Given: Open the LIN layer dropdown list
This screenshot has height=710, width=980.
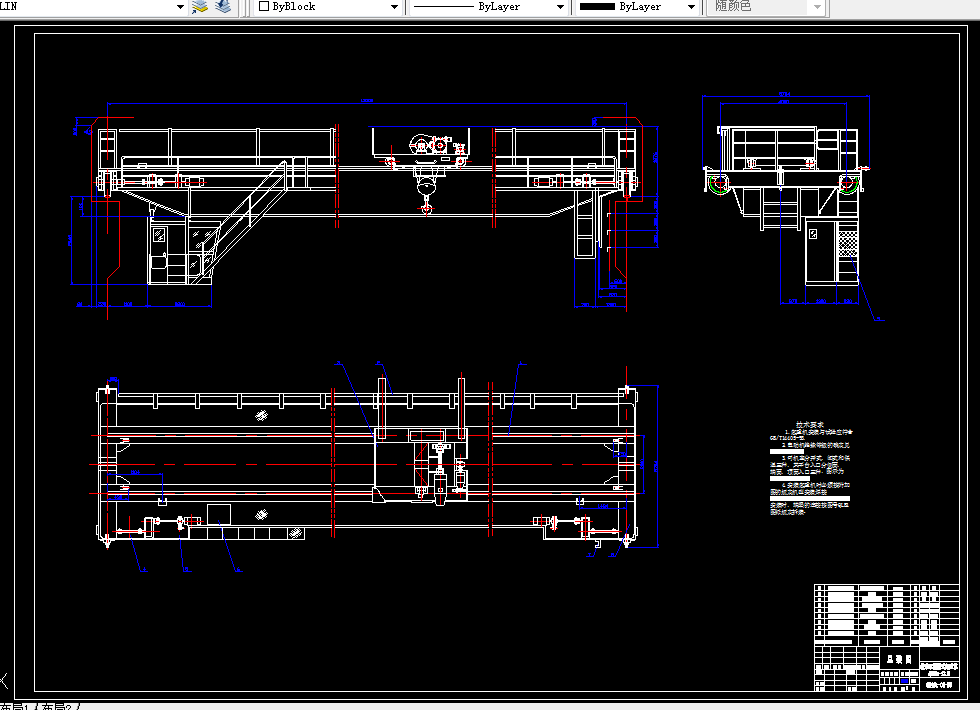Looking at the screenshot, I should (x=180, y=7).
